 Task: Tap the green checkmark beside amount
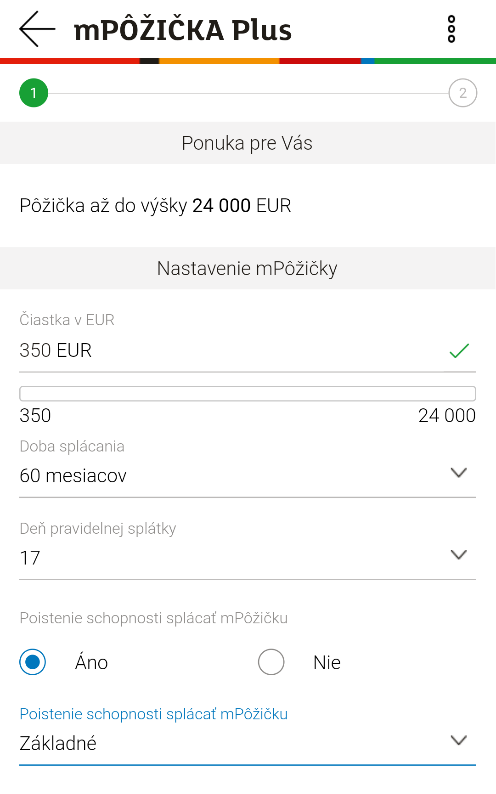pyautogui.click(x=459, y=350)
